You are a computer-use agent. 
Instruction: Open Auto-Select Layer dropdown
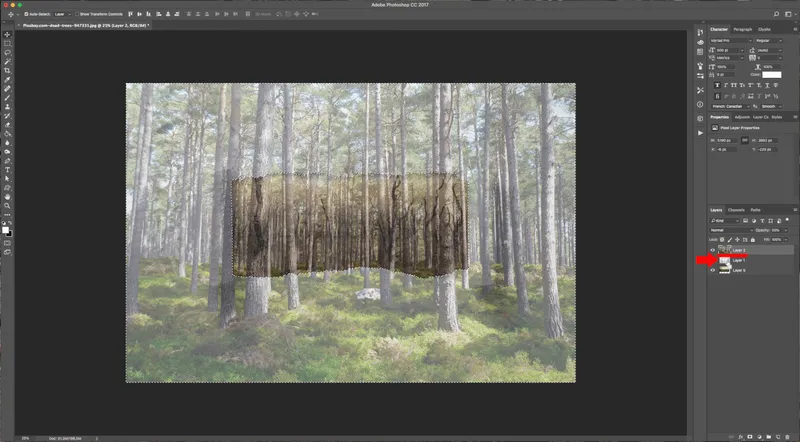click(61, 14)
